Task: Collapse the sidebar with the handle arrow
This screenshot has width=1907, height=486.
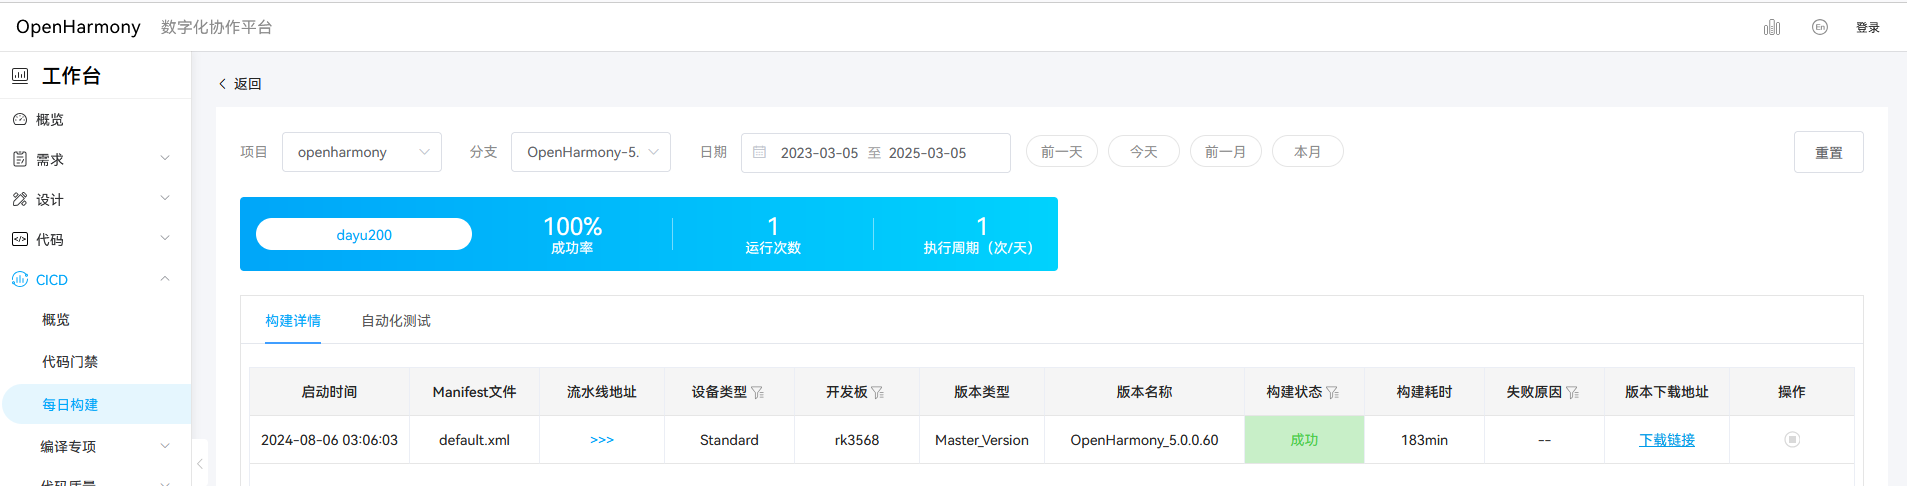Action: (x=200, y=463)
